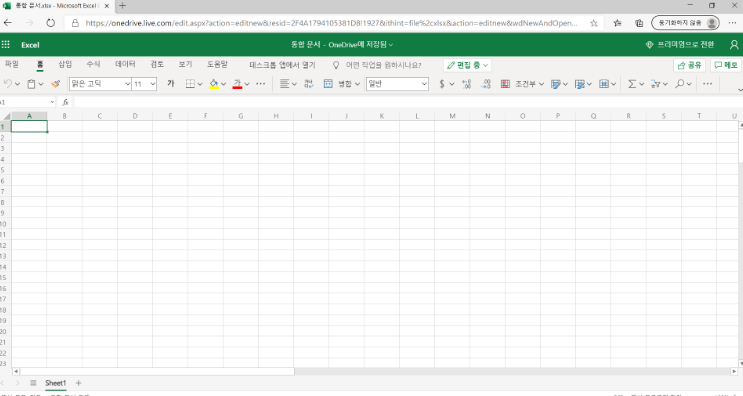The width and height of the screenshot is (743, 396).
Task: Open a new browser tab
Action: pyautogui.click(x=122, y=6)
